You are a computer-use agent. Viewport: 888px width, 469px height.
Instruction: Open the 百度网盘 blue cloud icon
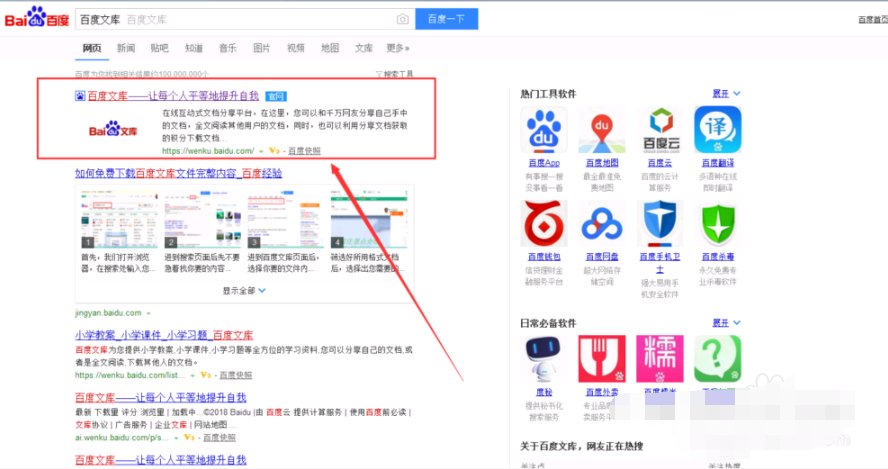(x=601, y=224)
